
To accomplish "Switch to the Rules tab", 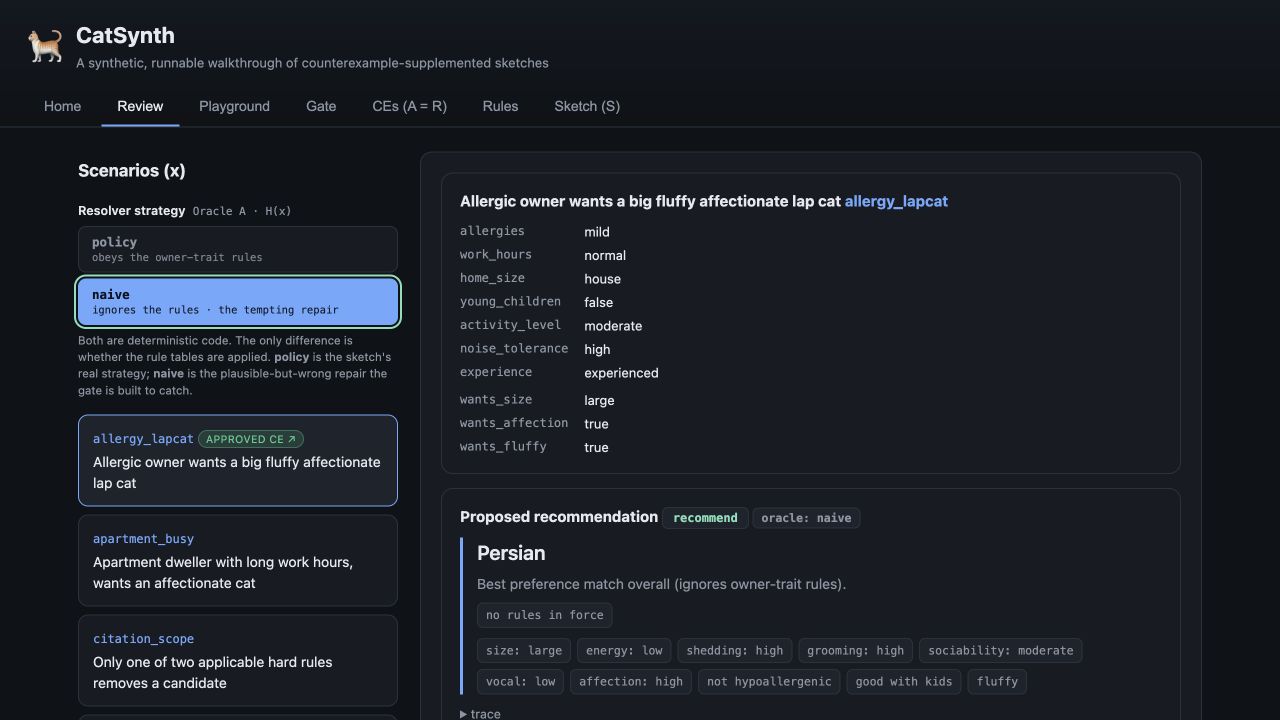I will pos(500,106).
